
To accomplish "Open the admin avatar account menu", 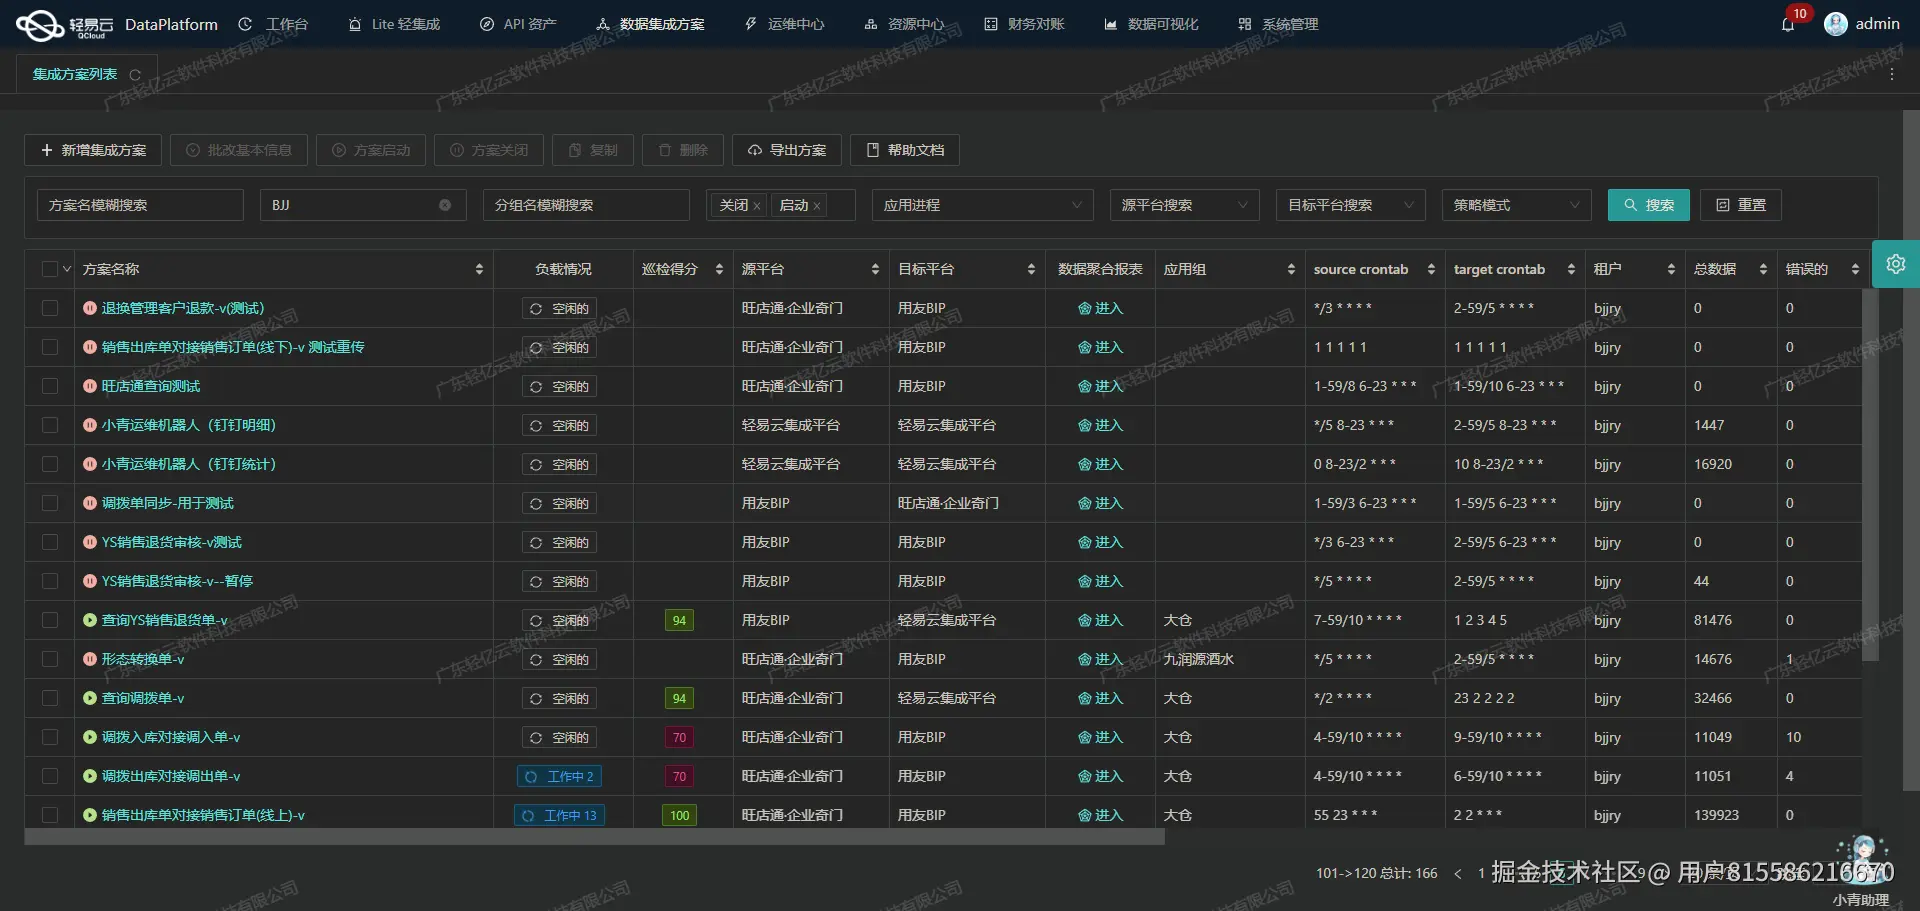I will tap(1837, 24).
